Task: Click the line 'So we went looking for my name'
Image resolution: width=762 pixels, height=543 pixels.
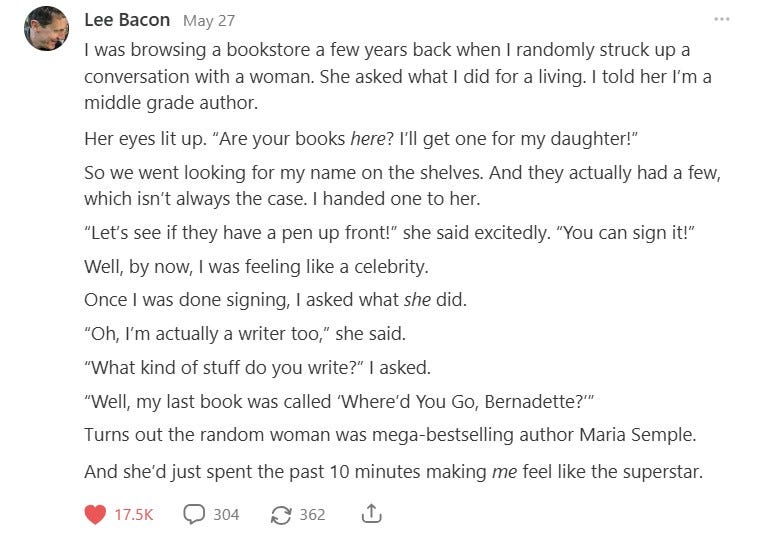Action: (x=402, y=186)
